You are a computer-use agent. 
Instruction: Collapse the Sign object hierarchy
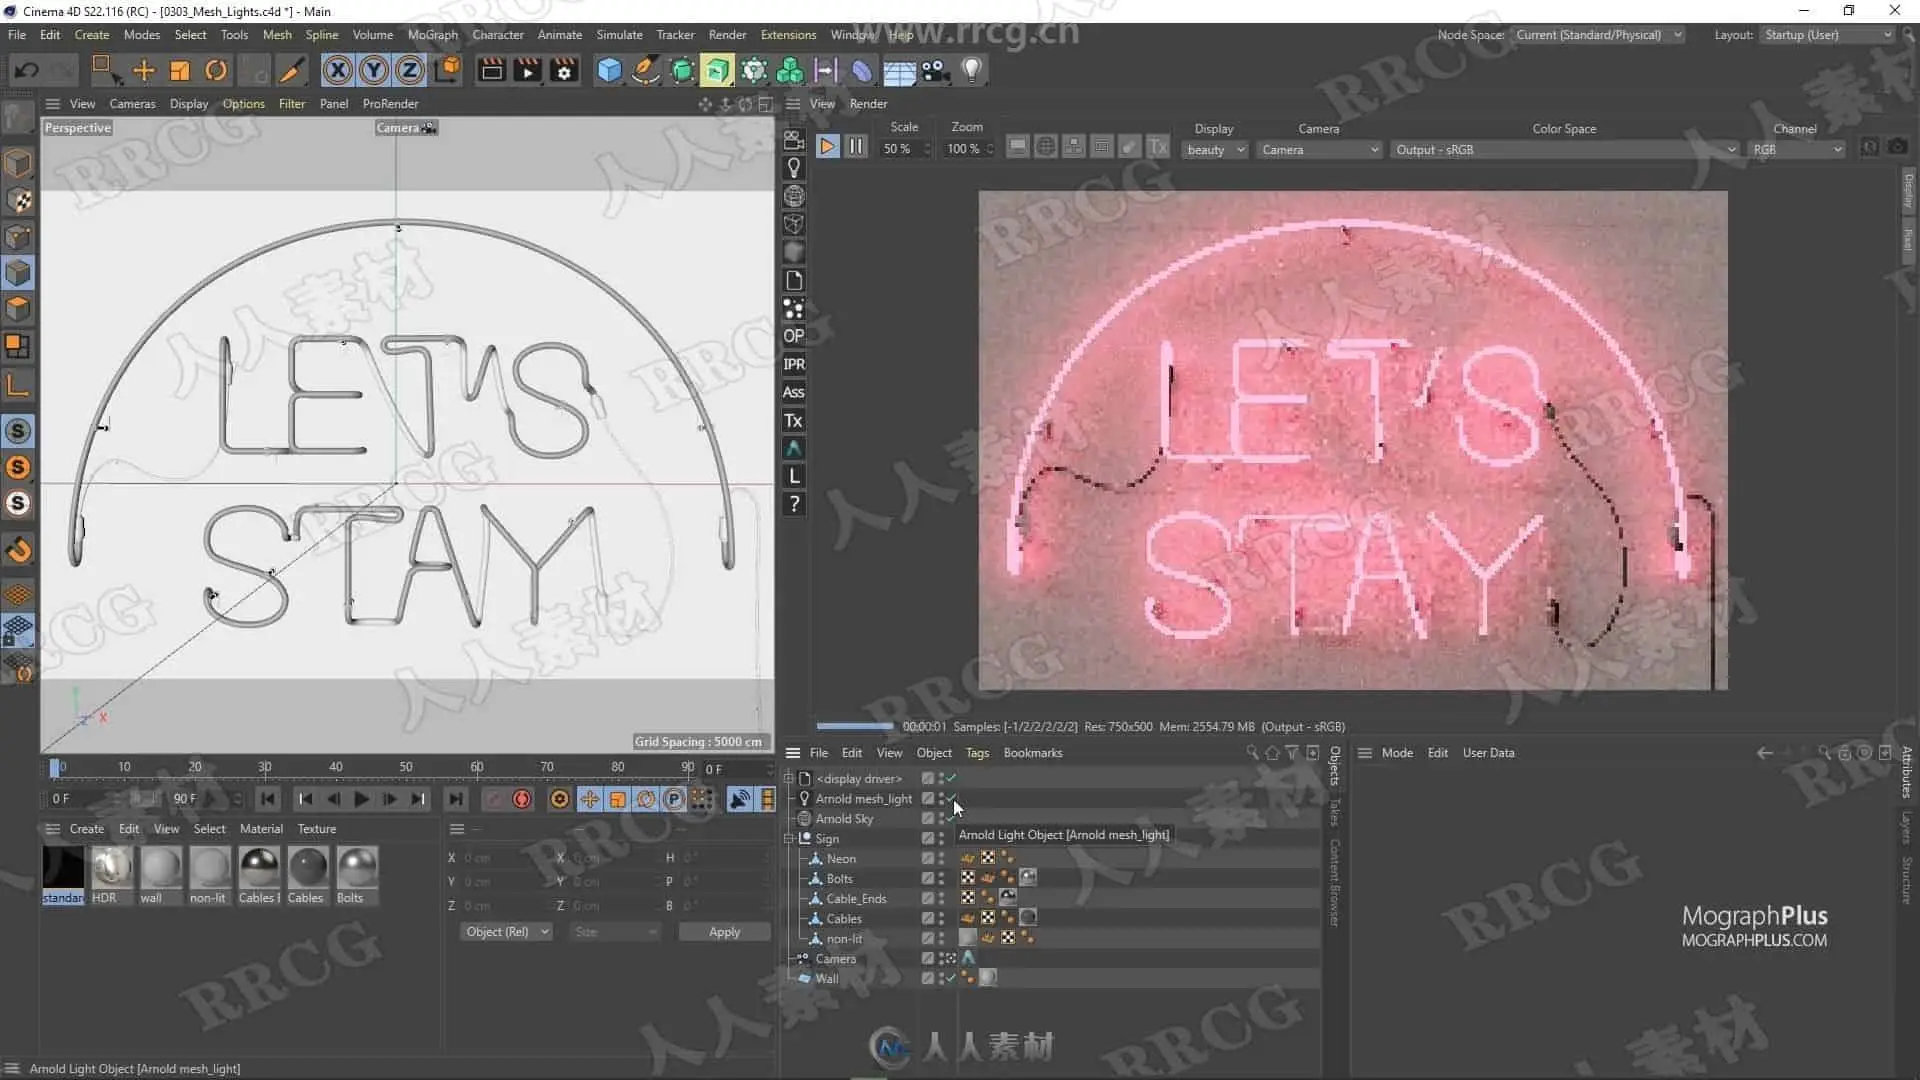tap(789, 838)
